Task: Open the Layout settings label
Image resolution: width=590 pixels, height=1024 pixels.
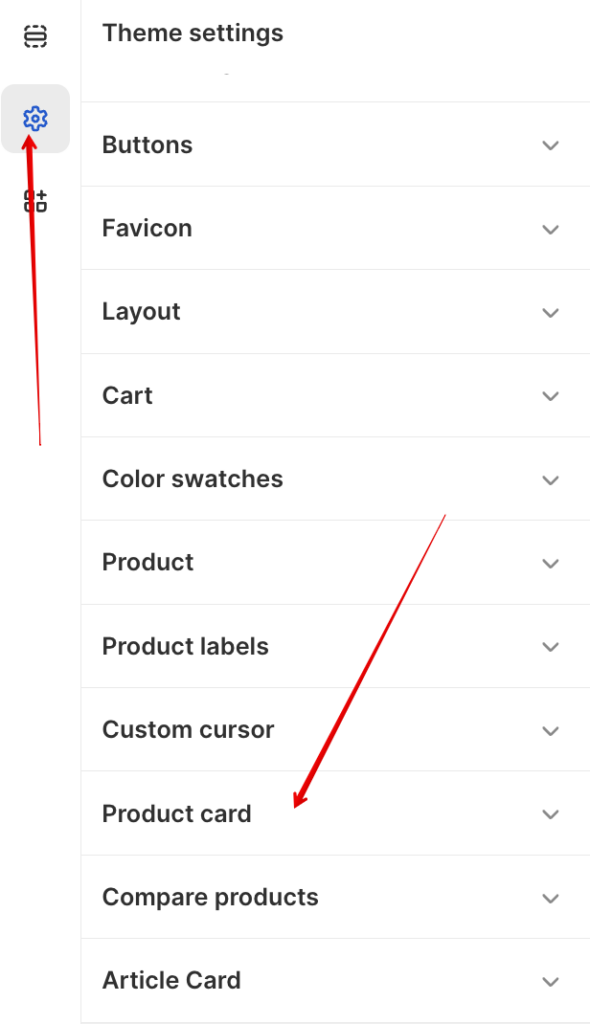Action: [141, 312]
